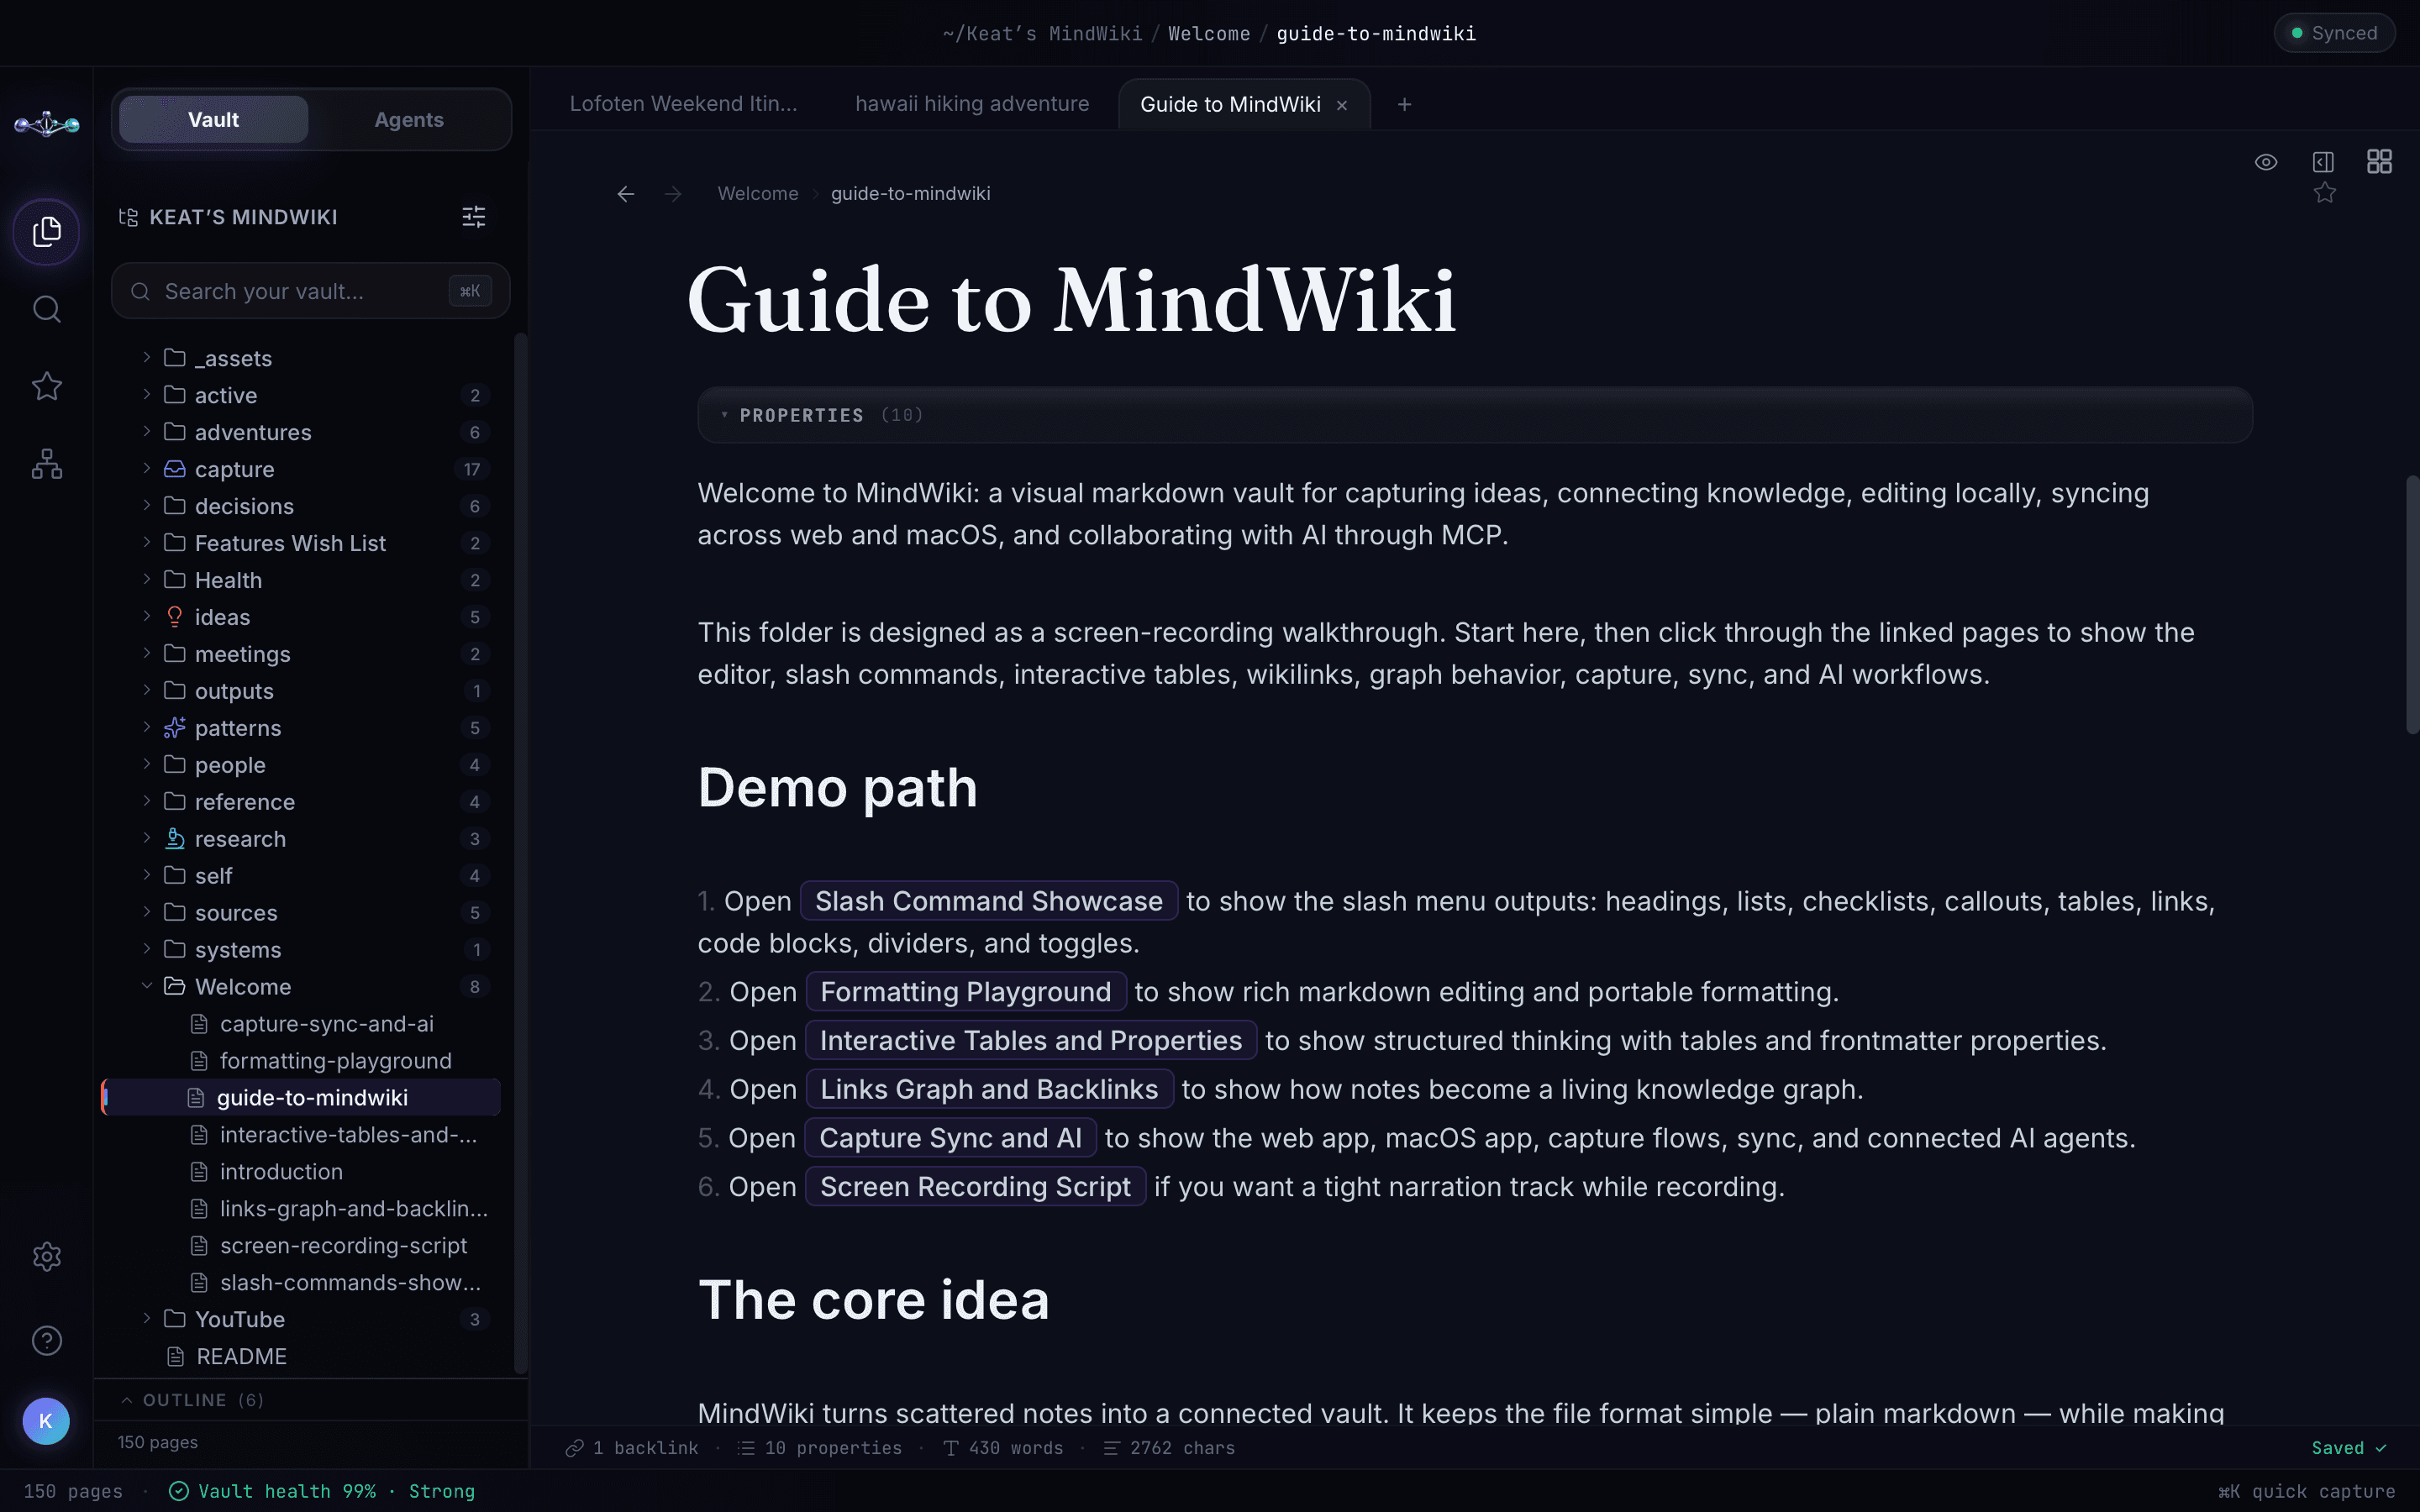Screen dimensions: 2420x1512
Task: Add a new tab with plus icon
Action: [1404, 104]
